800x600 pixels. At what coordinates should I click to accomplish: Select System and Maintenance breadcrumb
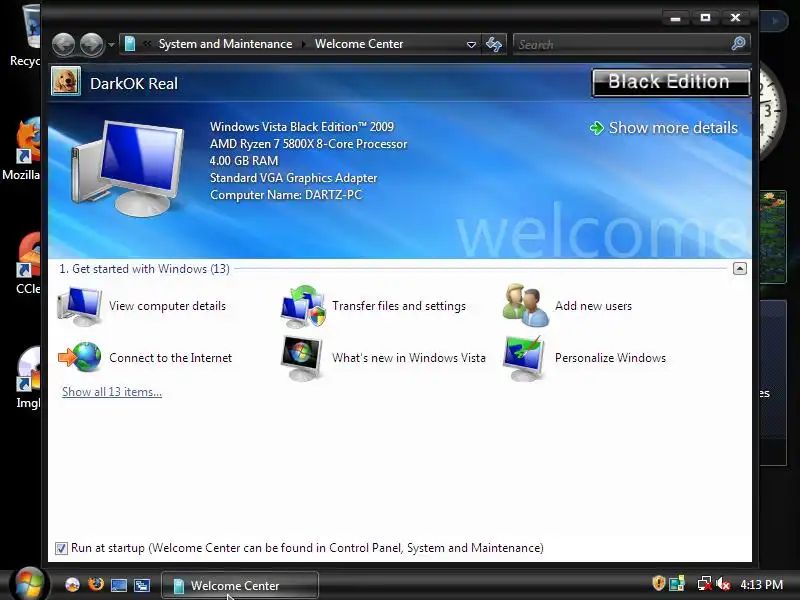pos(226,44)
